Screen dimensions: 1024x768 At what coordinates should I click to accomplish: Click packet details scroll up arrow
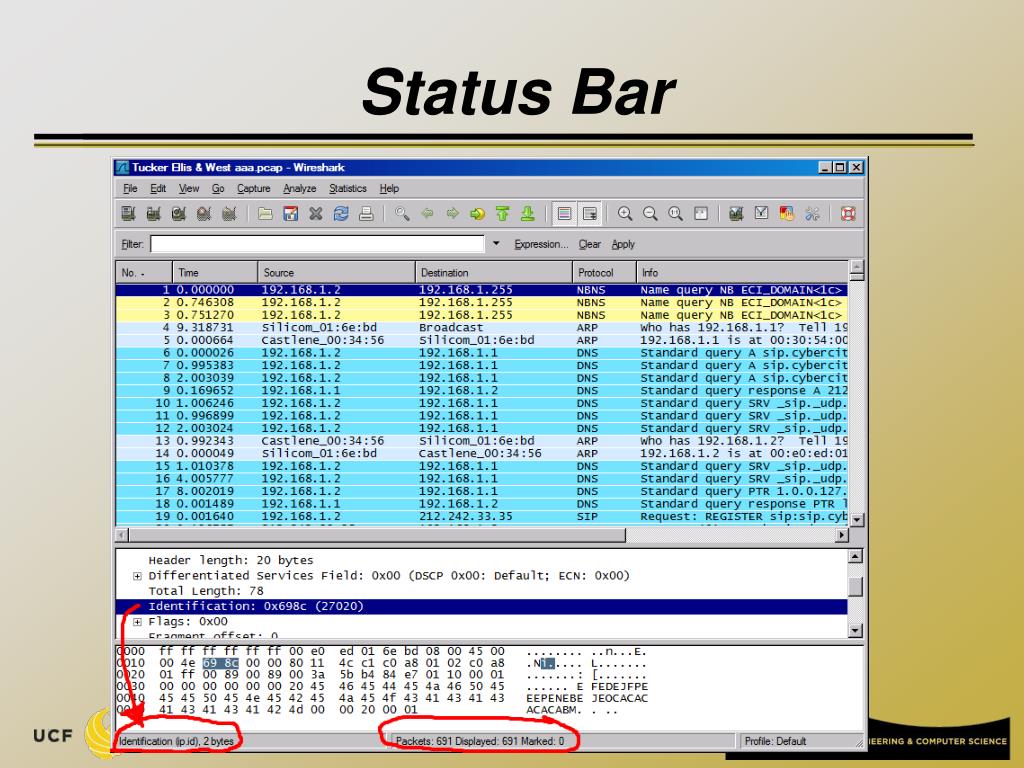coord(856,556)
